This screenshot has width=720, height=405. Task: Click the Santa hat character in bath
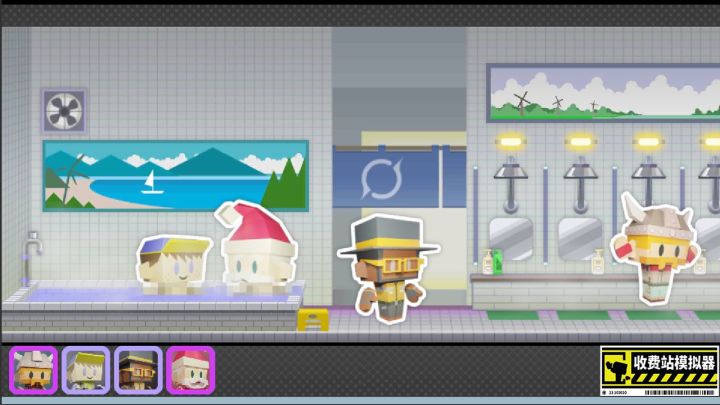(x=257, y=248)
